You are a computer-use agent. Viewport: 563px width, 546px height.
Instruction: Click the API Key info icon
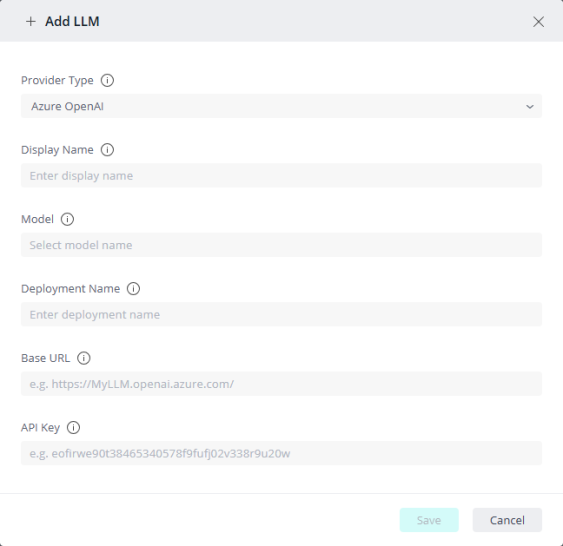(73, 428)
